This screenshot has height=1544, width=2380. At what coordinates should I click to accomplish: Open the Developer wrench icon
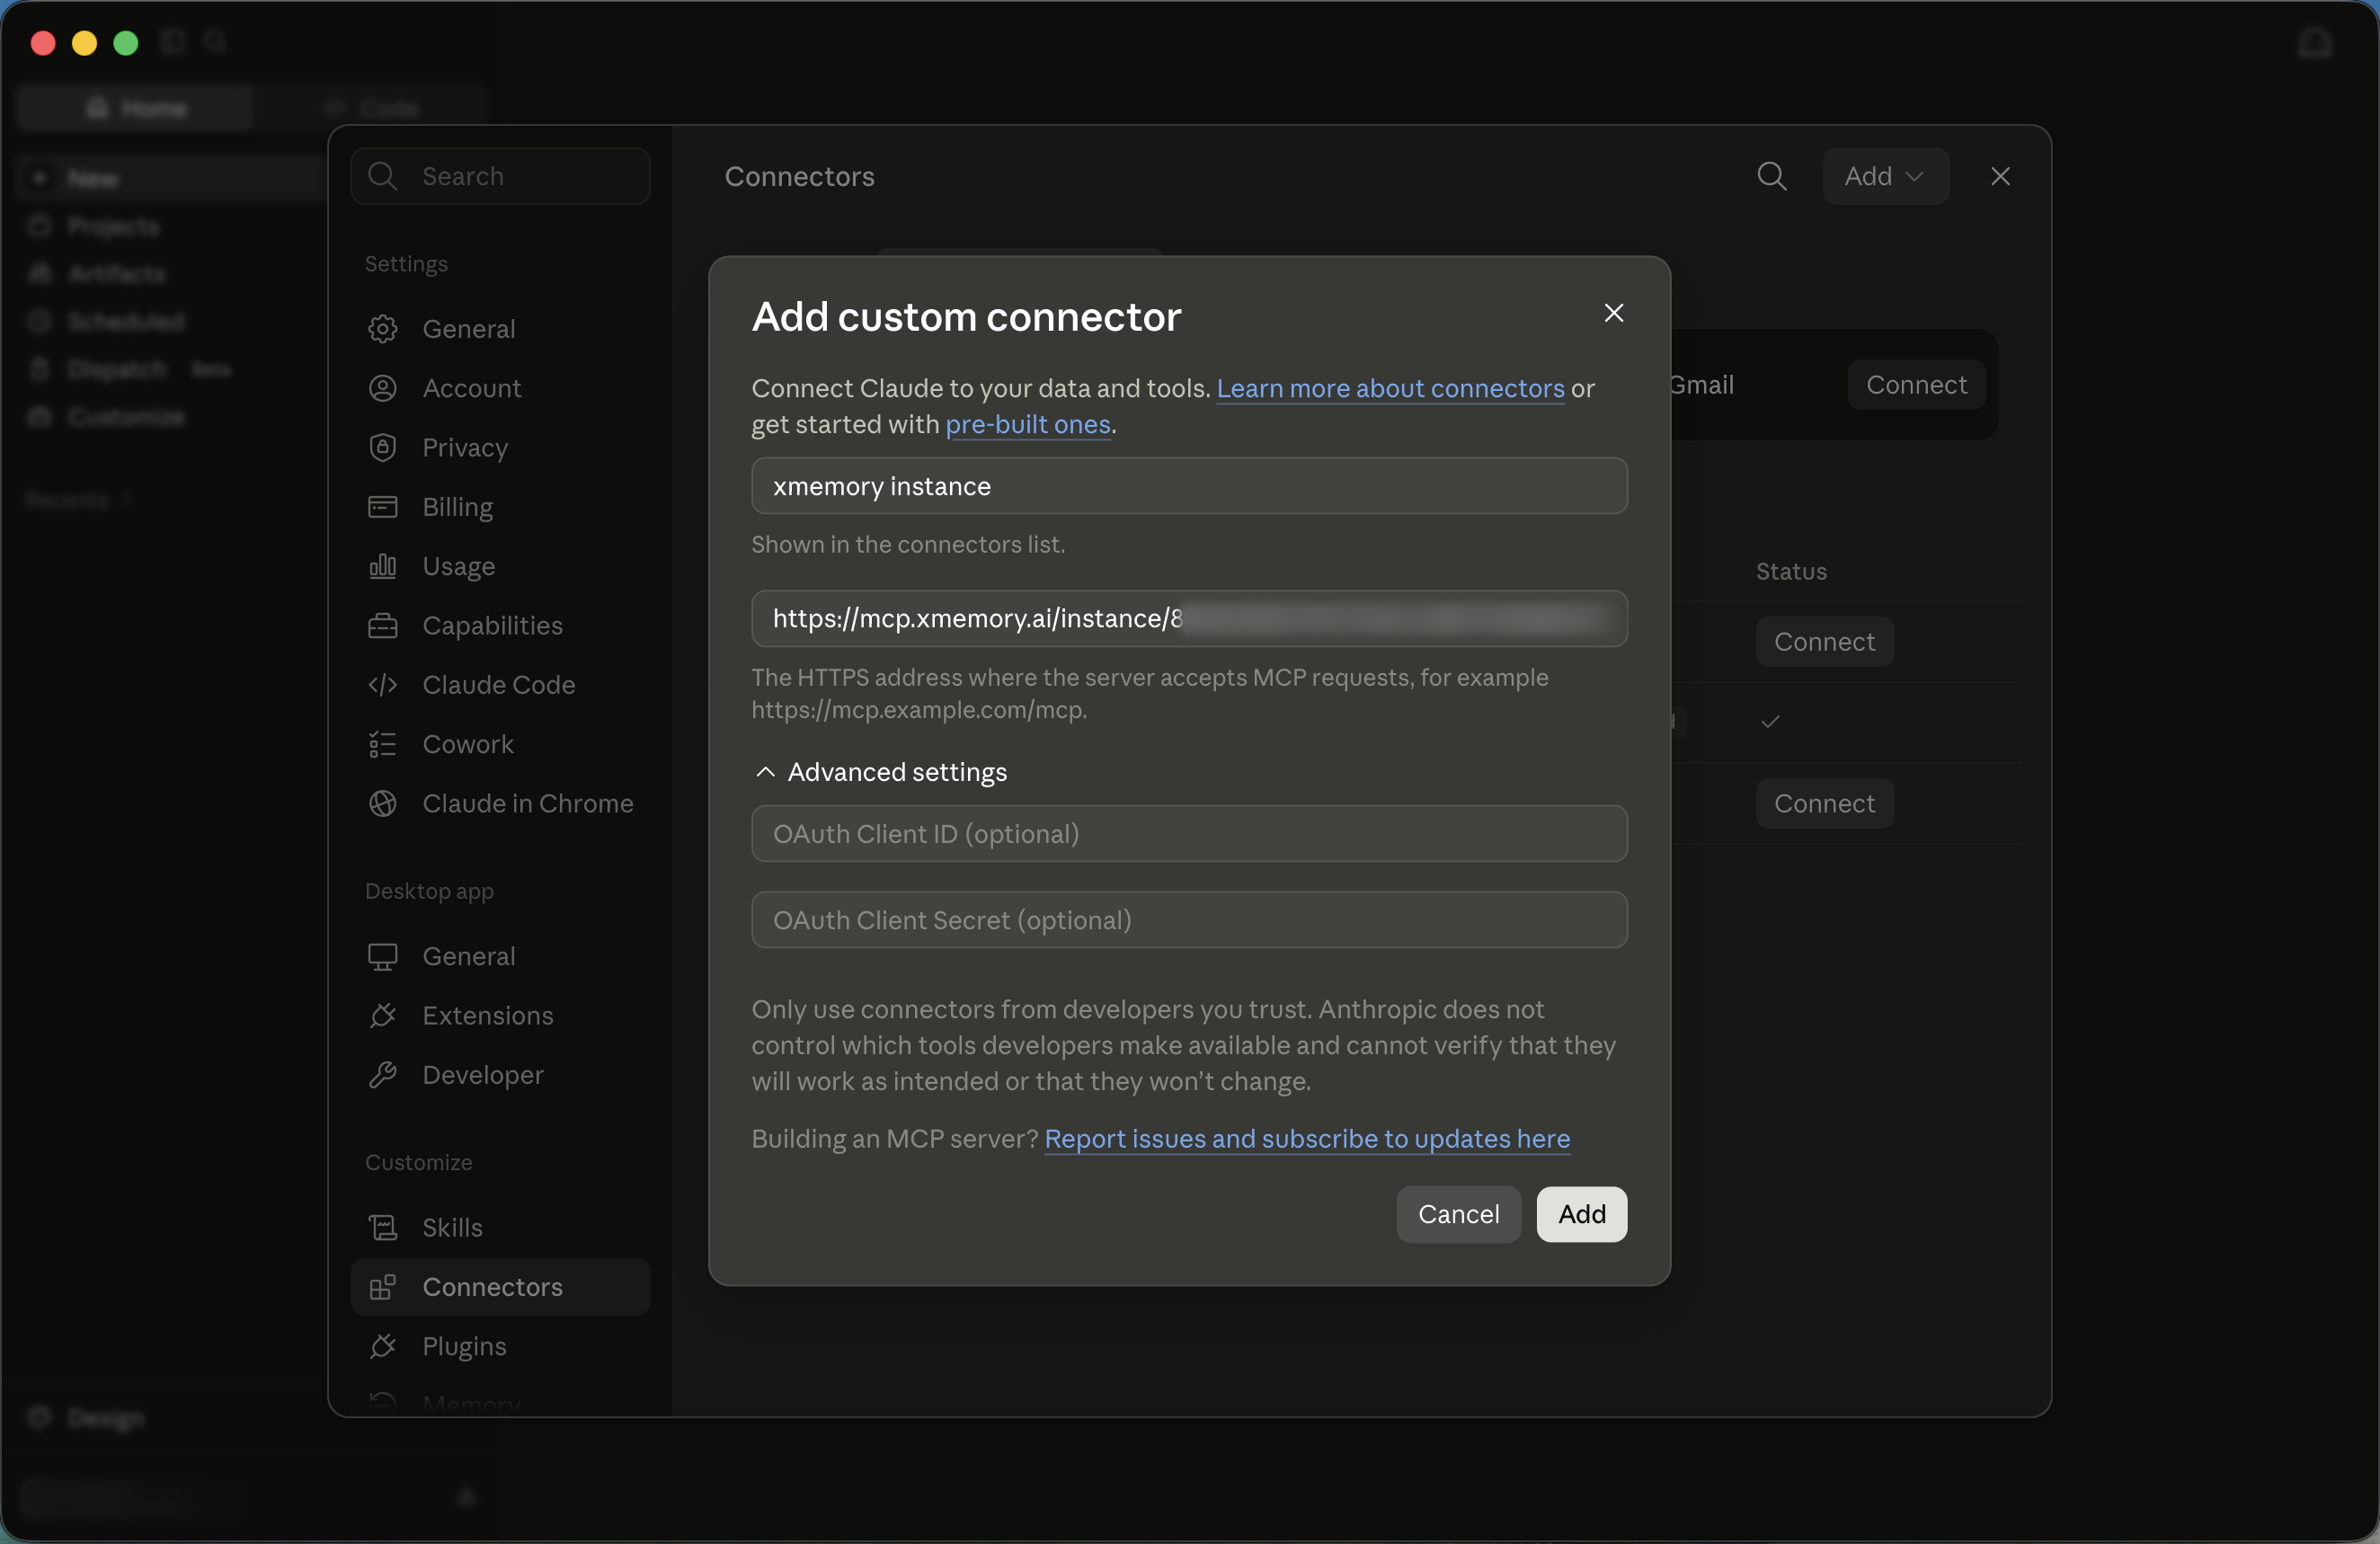(382, 1075)
